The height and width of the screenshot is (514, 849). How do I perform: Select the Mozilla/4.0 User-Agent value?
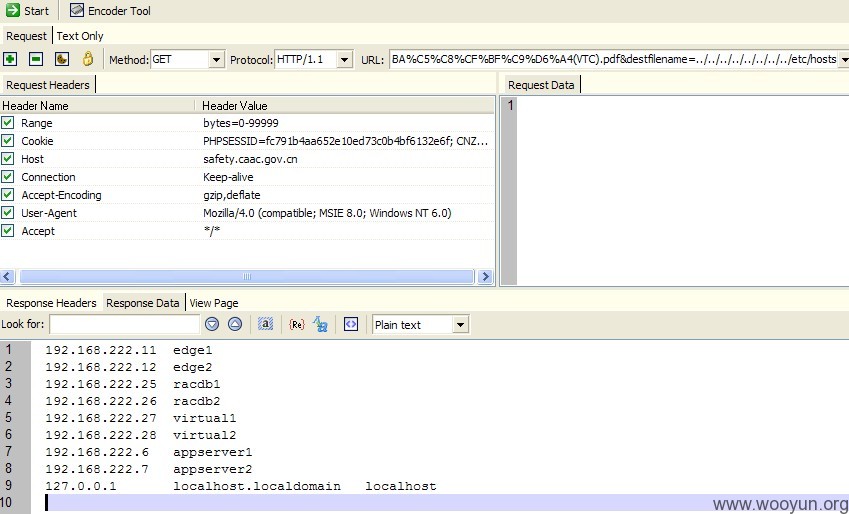coord(327,213)
